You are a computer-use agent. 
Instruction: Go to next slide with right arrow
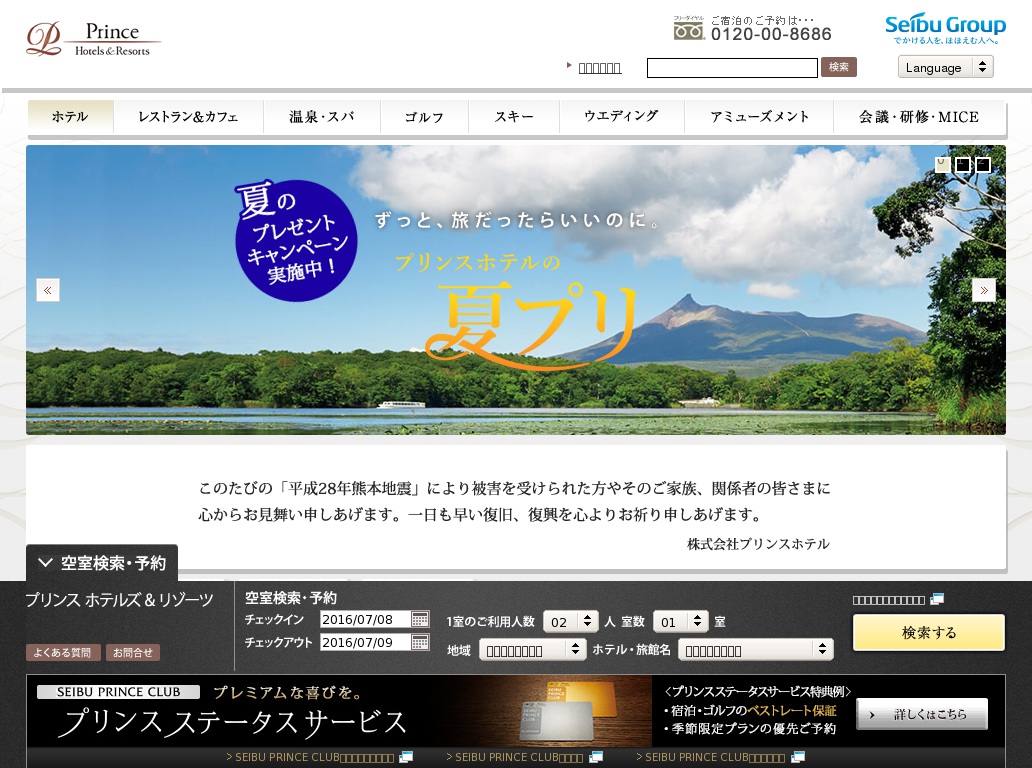(x=984, y=290)
